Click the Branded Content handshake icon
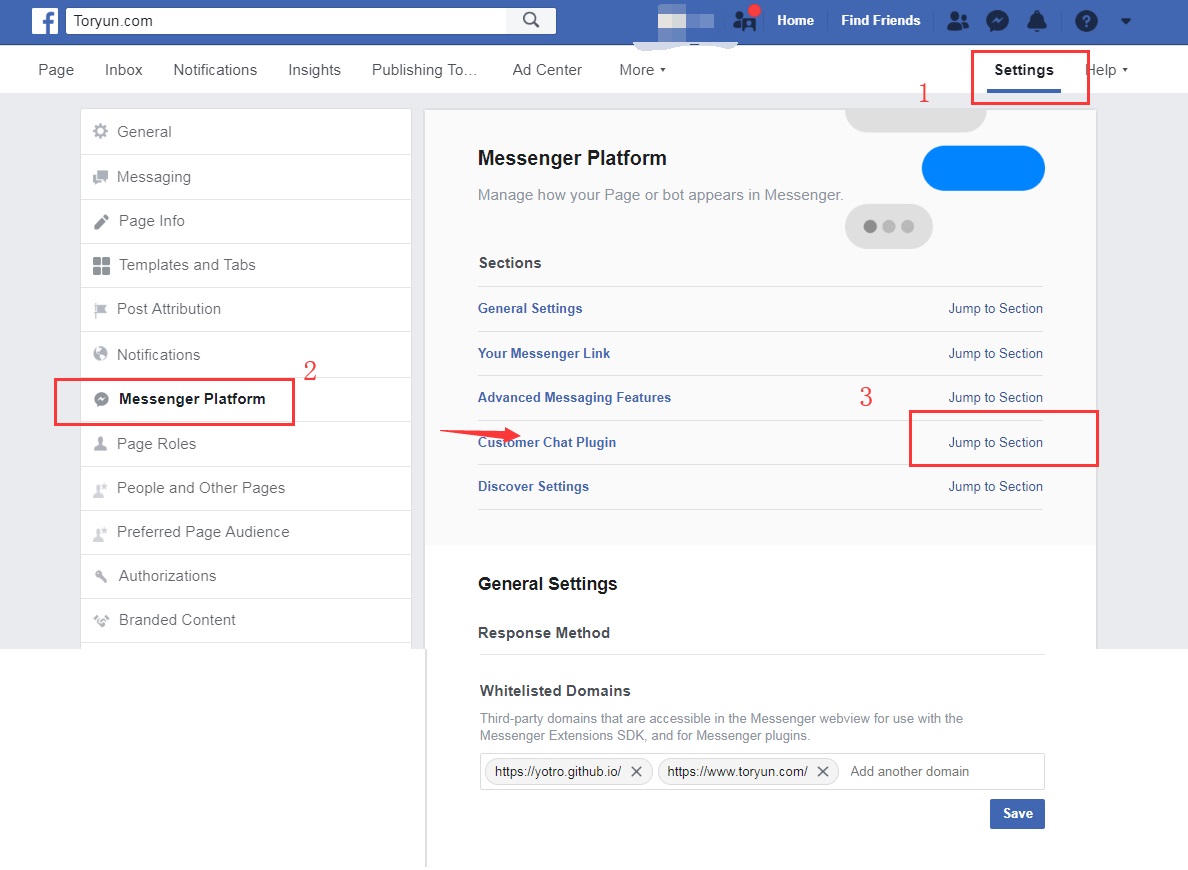The width and height of the screenshot is (1188, 870). (x=101, y=621)
